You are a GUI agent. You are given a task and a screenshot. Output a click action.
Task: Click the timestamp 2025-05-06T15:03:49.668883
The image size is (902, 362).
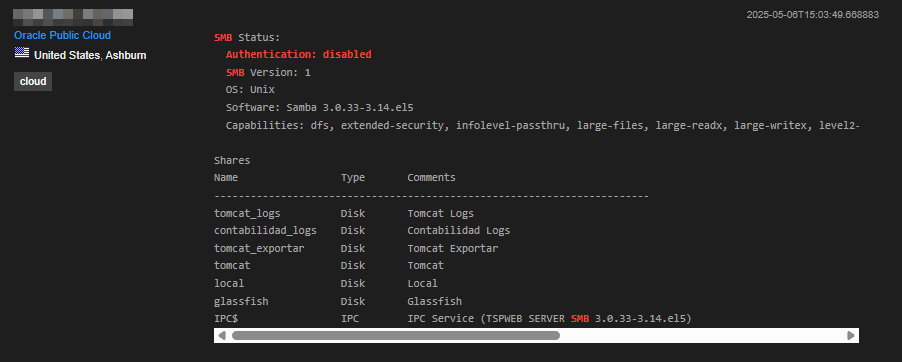[812, 15]
